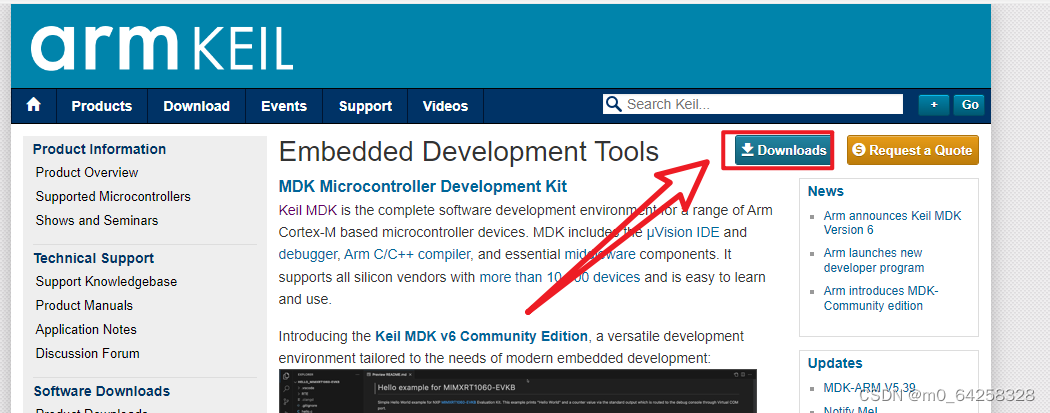Open the Events menu
This screenshot has height=413, width=1050.
coord(284,106)
